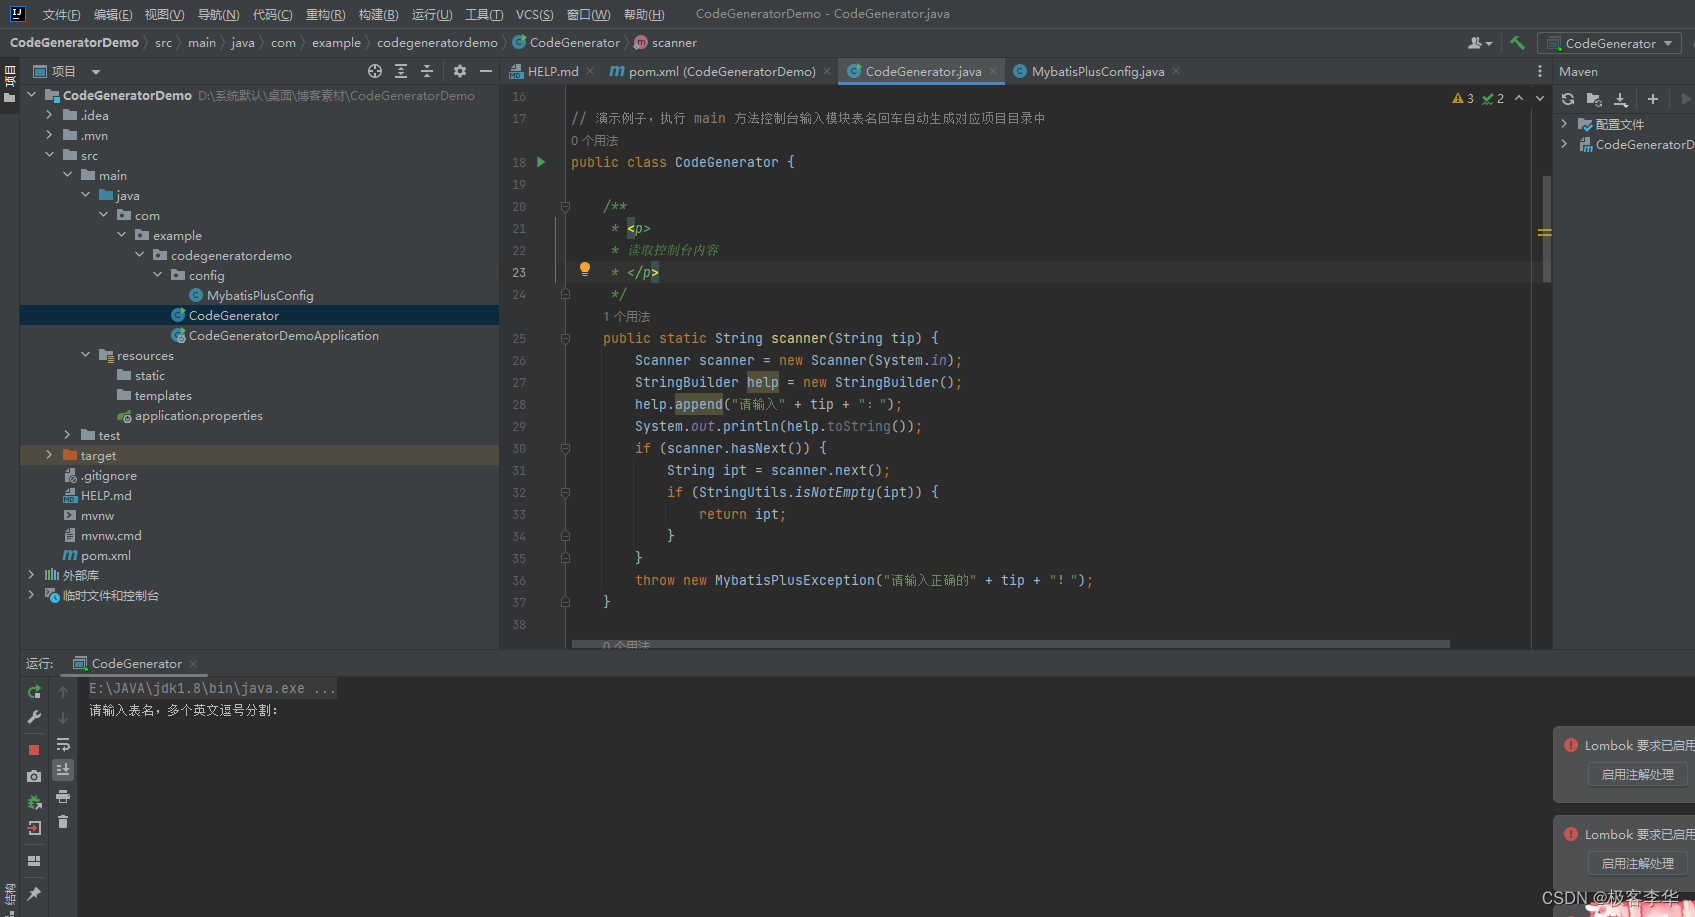Click the trash icon to clear console output
The height and width of the screenshot is (917, 1695).
coord(63,822)
